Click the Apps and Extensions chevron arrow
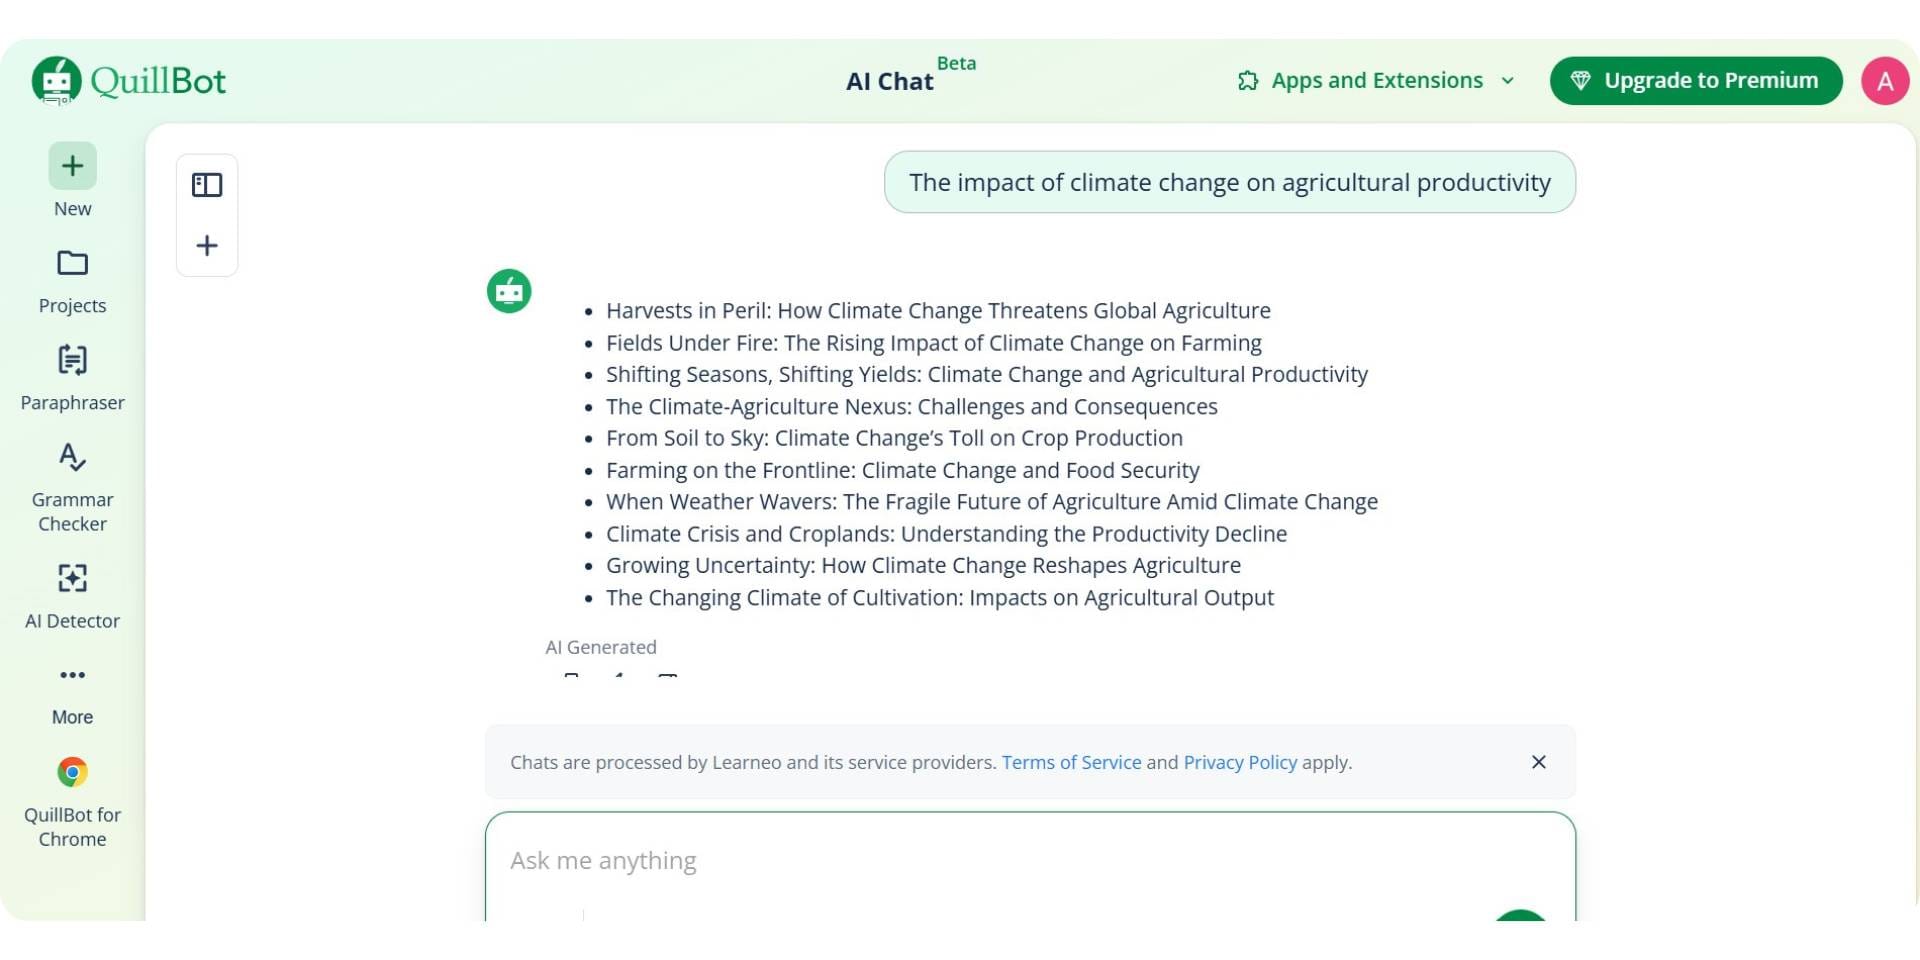This screenshot has height=960, width=1920. pos(1508,81)
